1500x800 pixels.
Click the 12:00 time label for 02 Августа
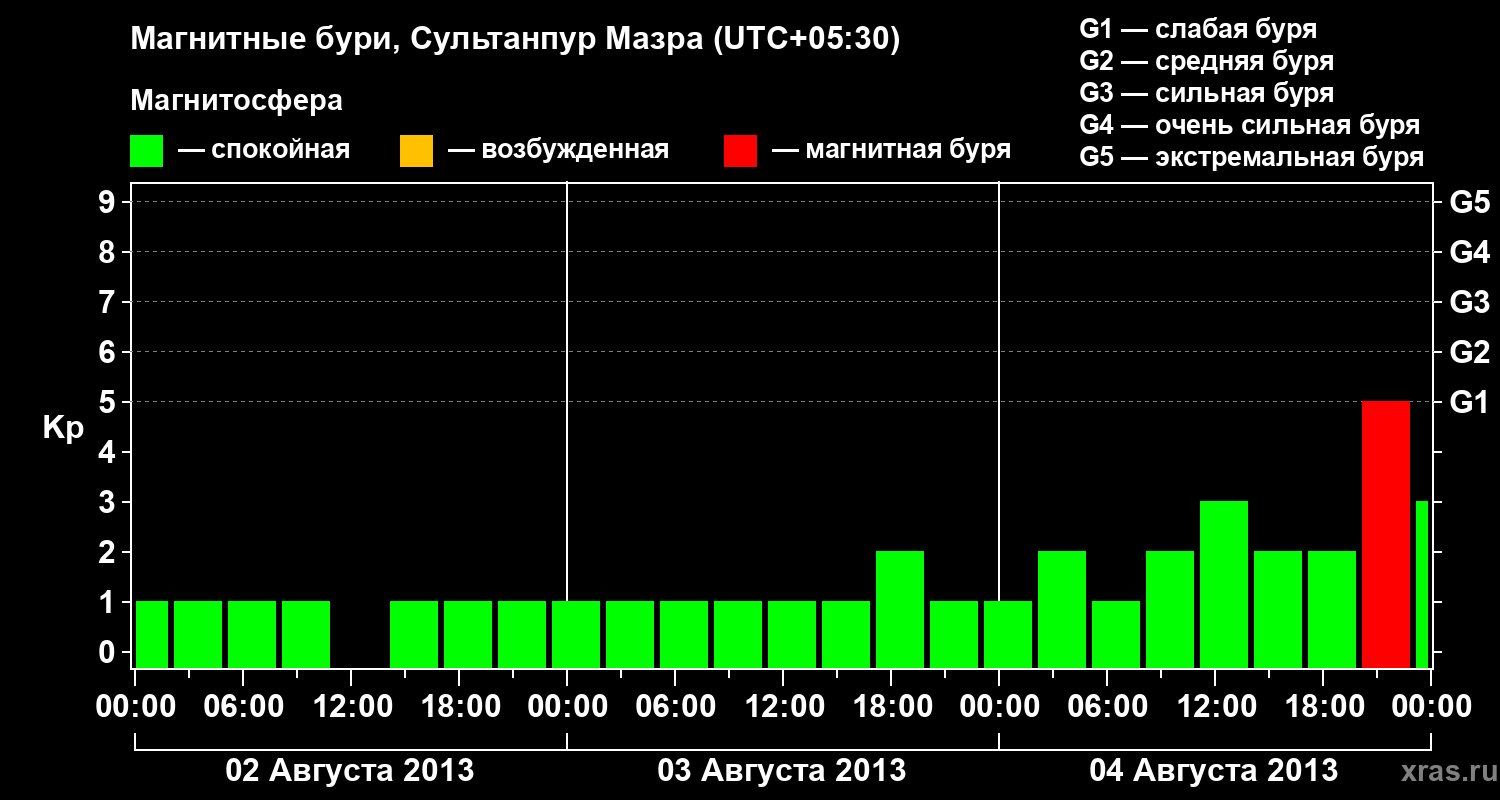pos(351,706)
